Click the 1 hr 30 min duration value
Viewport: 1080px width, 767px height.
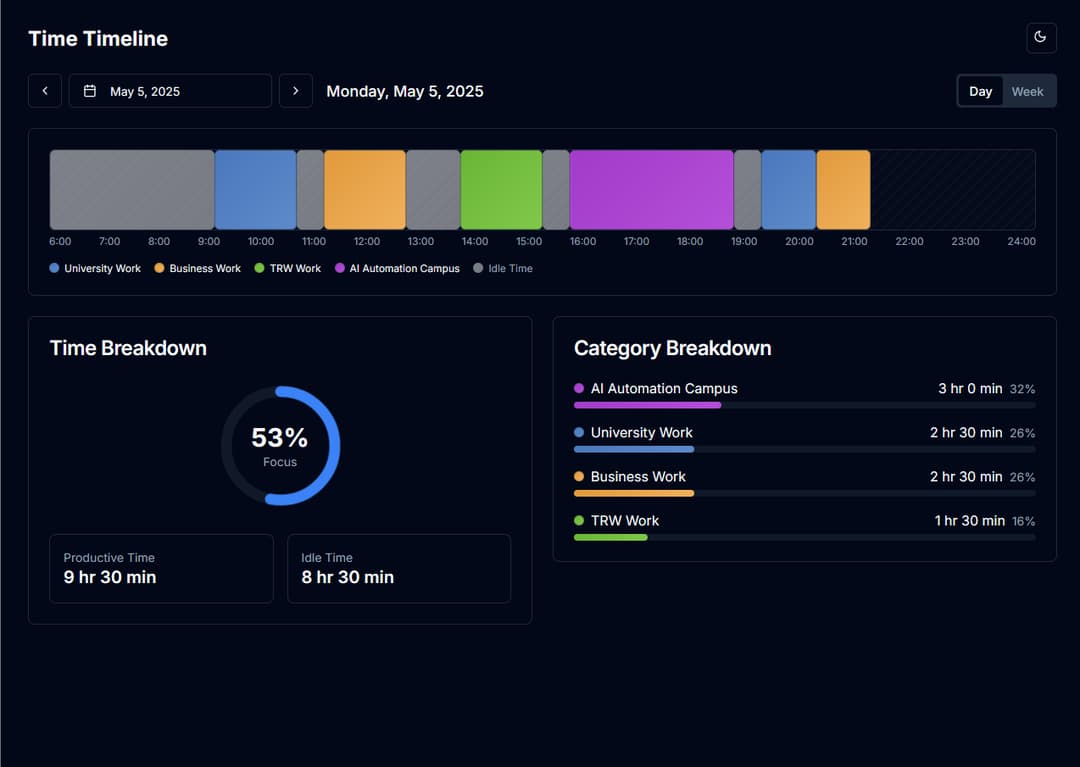tap(969, 521)
